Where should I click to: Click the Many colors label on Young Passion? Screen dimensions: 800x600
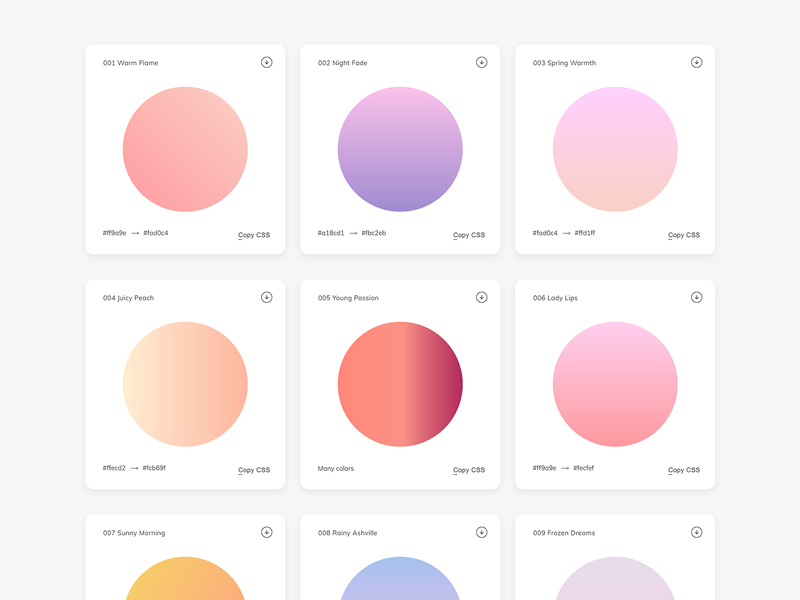tap(337, 468)
